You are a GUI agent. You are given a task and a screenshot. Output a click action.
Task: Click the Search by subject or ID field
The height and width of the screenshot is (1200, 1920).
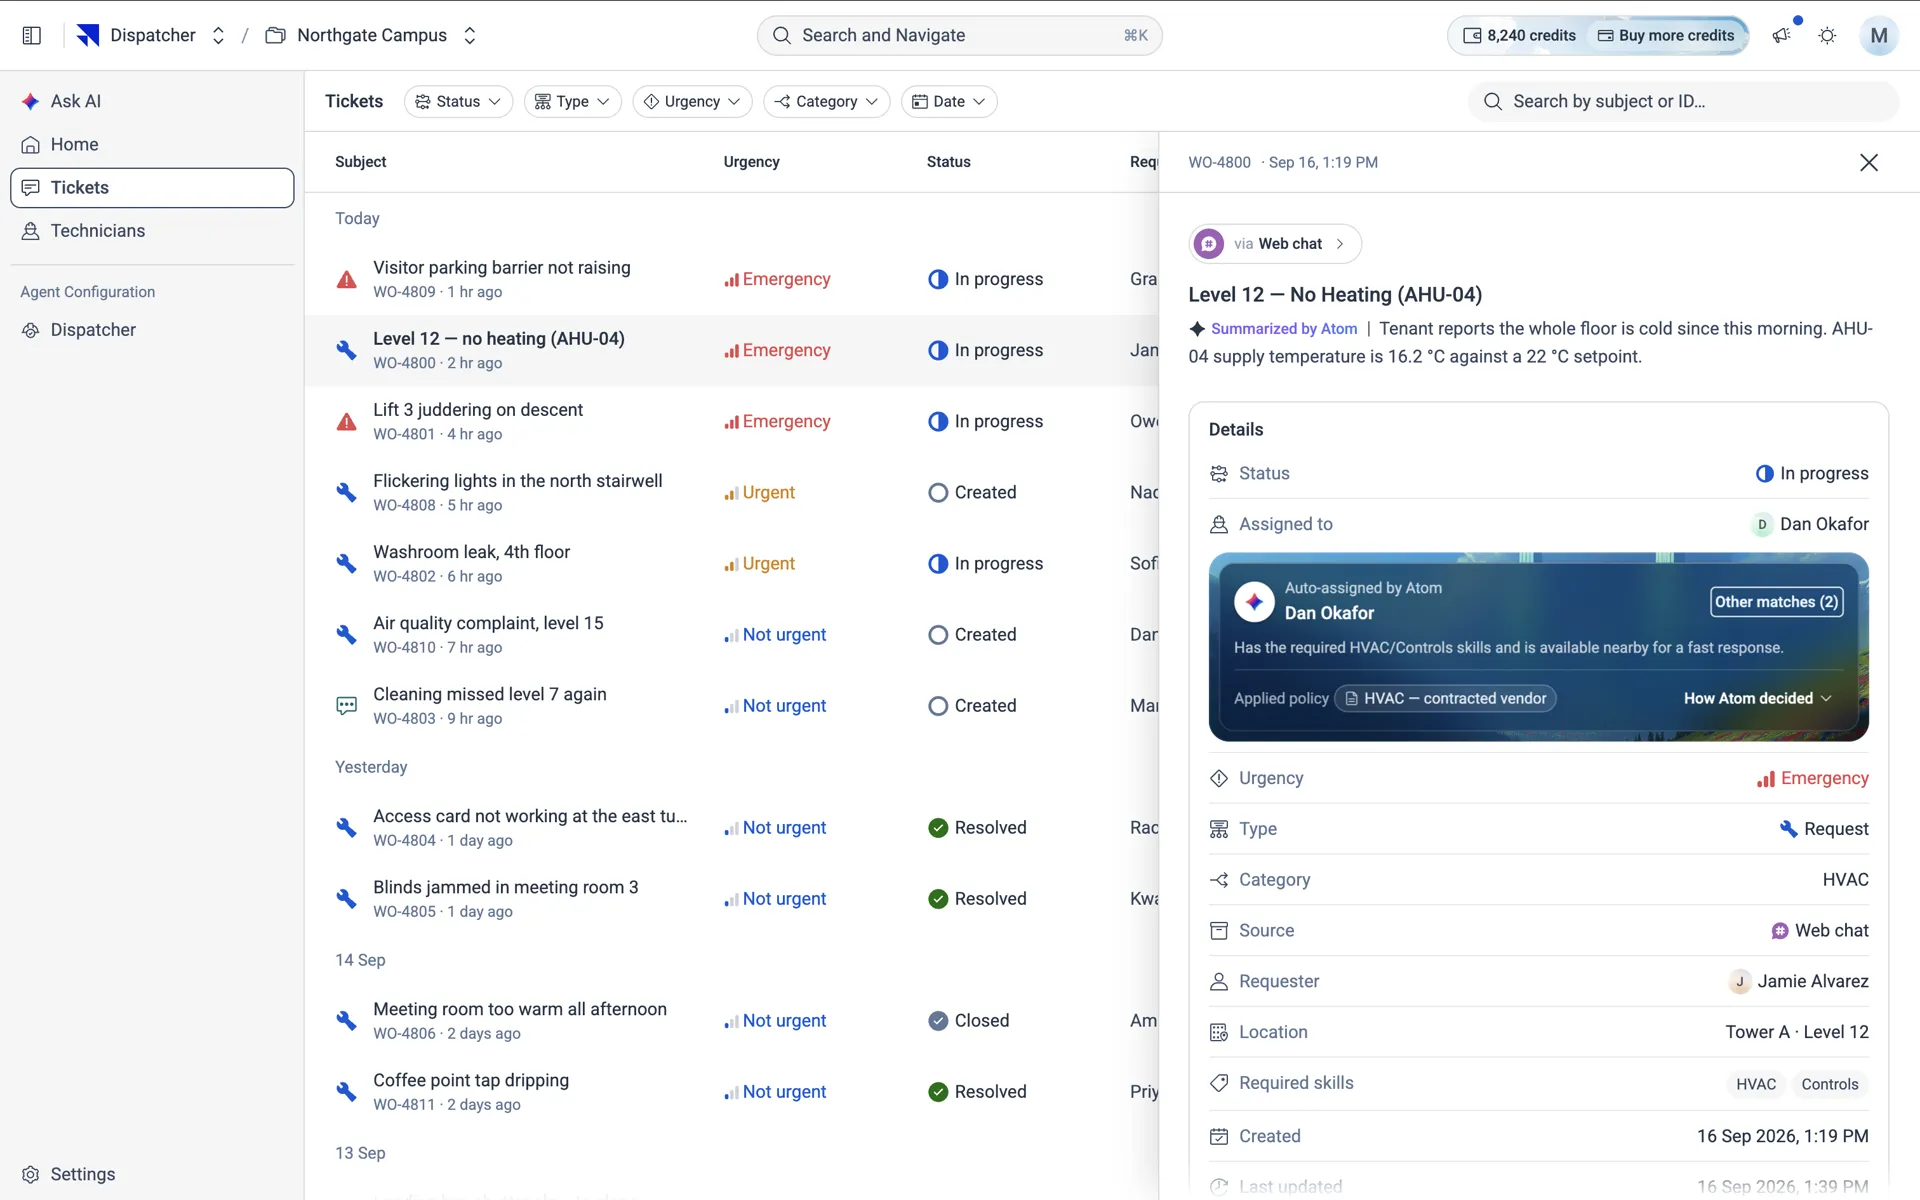click(x=1683, y=101)
